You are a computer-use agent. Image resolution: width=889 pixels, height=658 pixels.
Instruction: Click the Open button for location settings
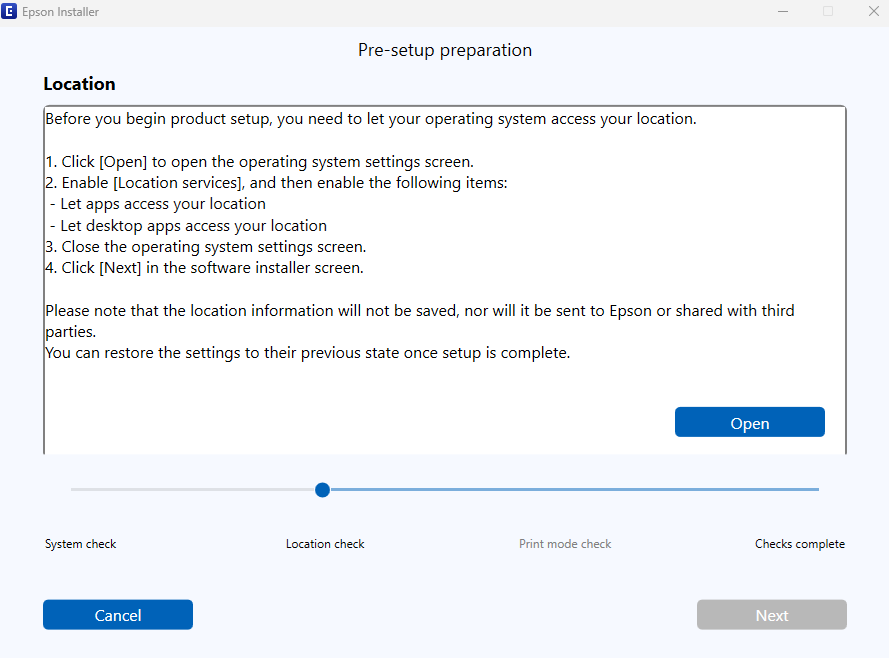coord(750,422)
